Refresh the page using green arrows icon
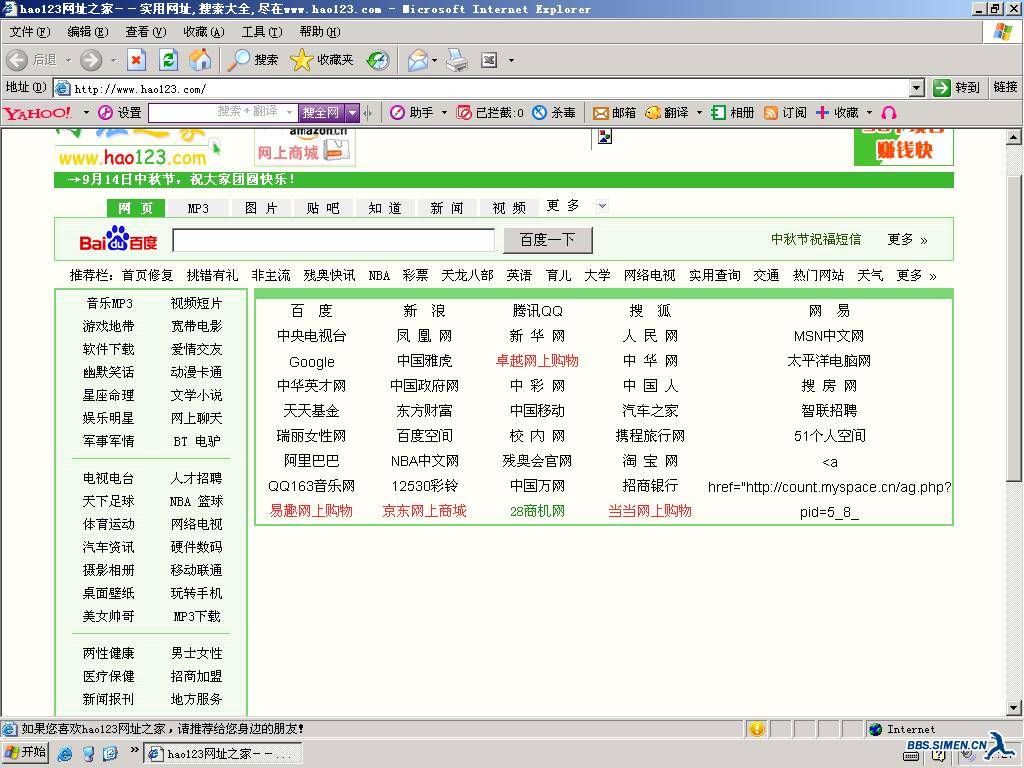This screenshot has height=768, width=1024. coord(168,60)
